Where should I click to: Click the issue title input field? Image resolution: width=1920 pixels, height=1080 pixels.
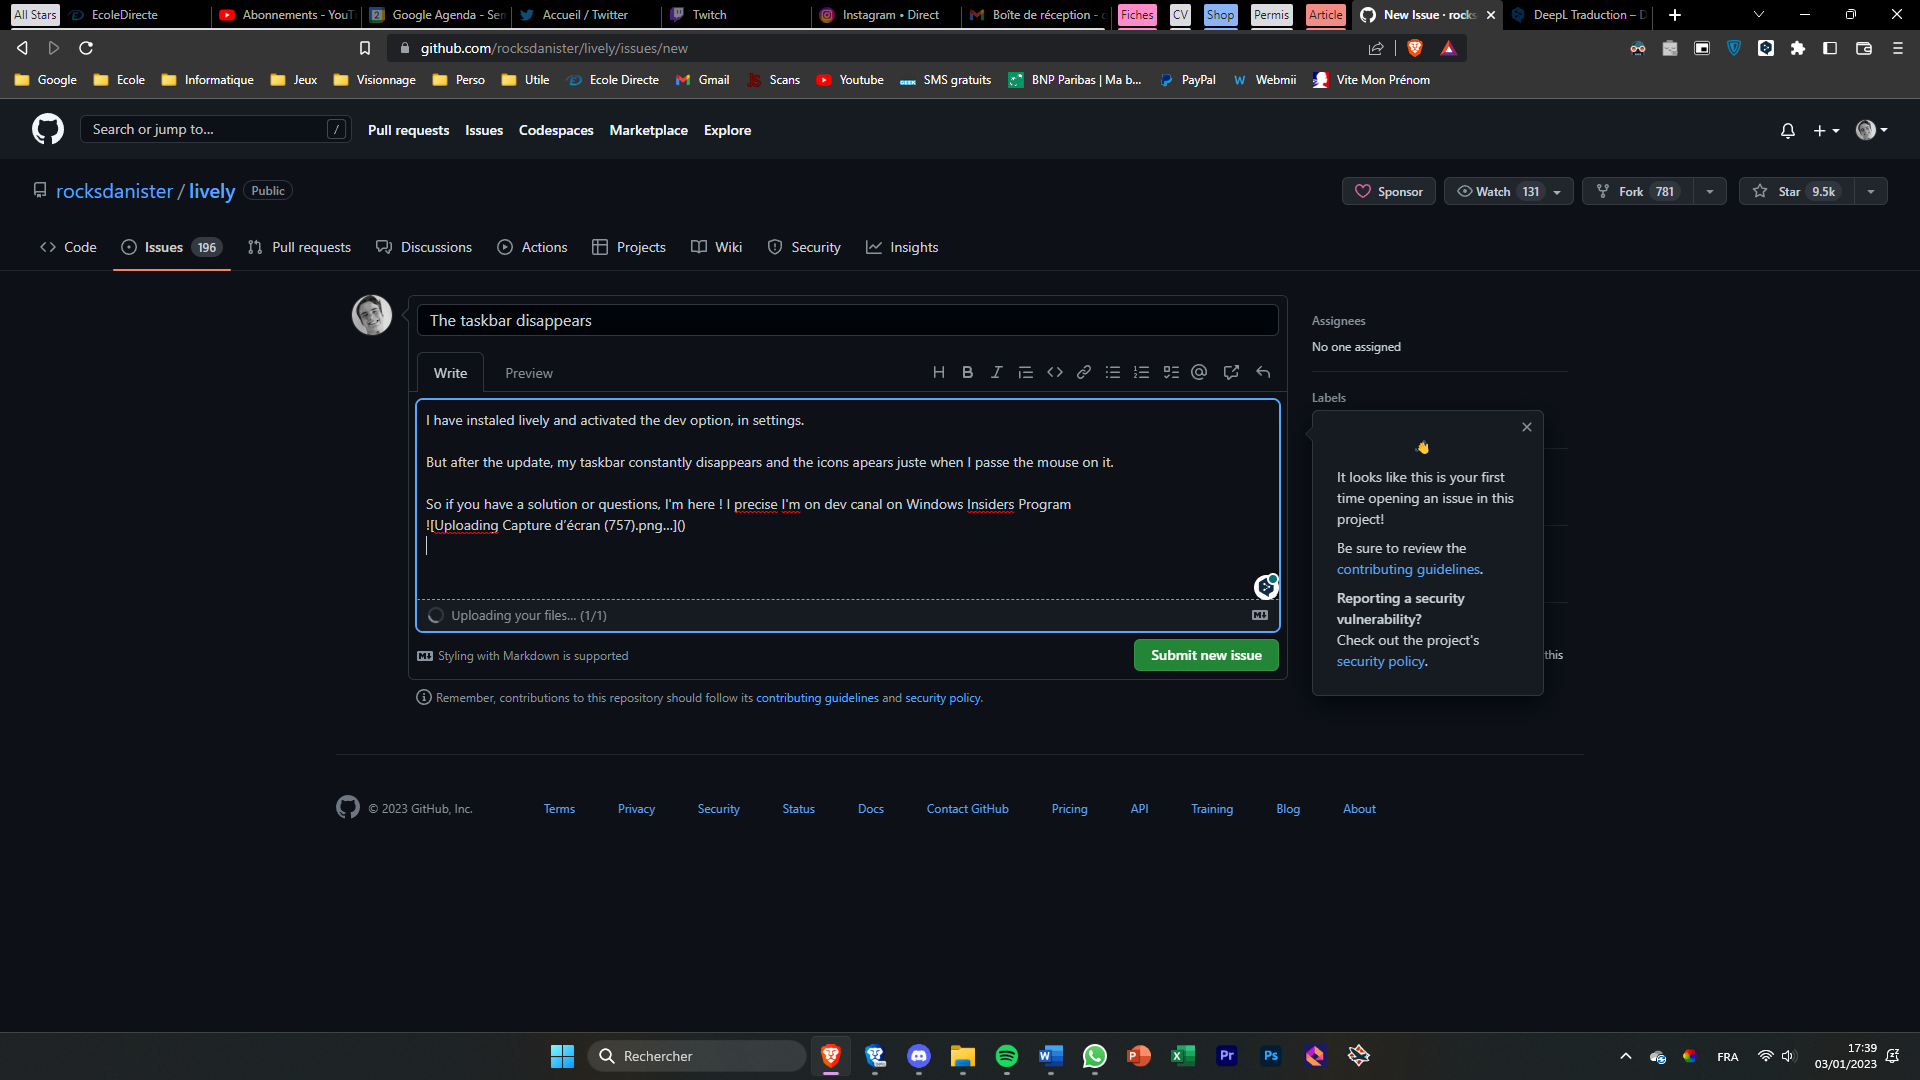point(848,320)
